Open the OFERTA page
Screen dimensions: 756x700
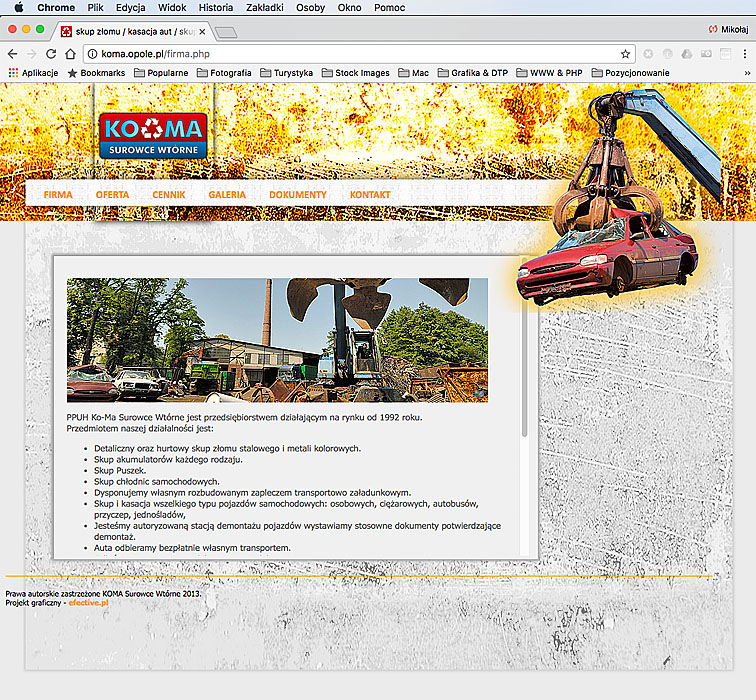[112, 195]
